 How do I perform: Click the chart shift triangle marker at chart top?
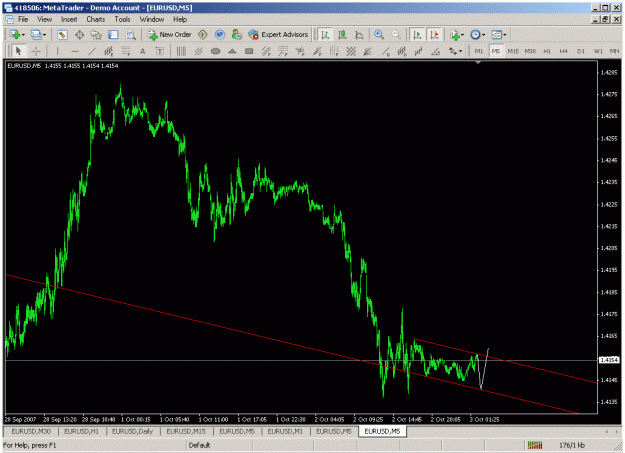click(x=478, y=63)
